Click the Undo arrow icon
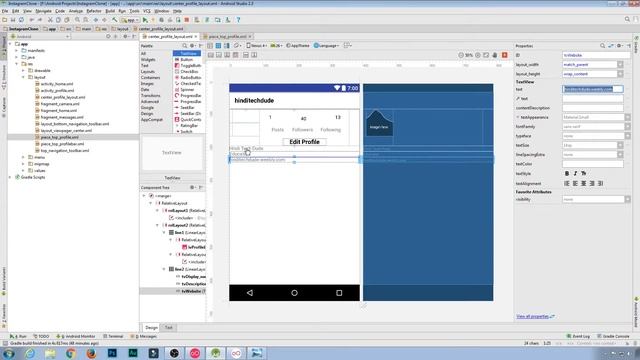This screenshot has height=360, width=640. (x=31, y=20)
